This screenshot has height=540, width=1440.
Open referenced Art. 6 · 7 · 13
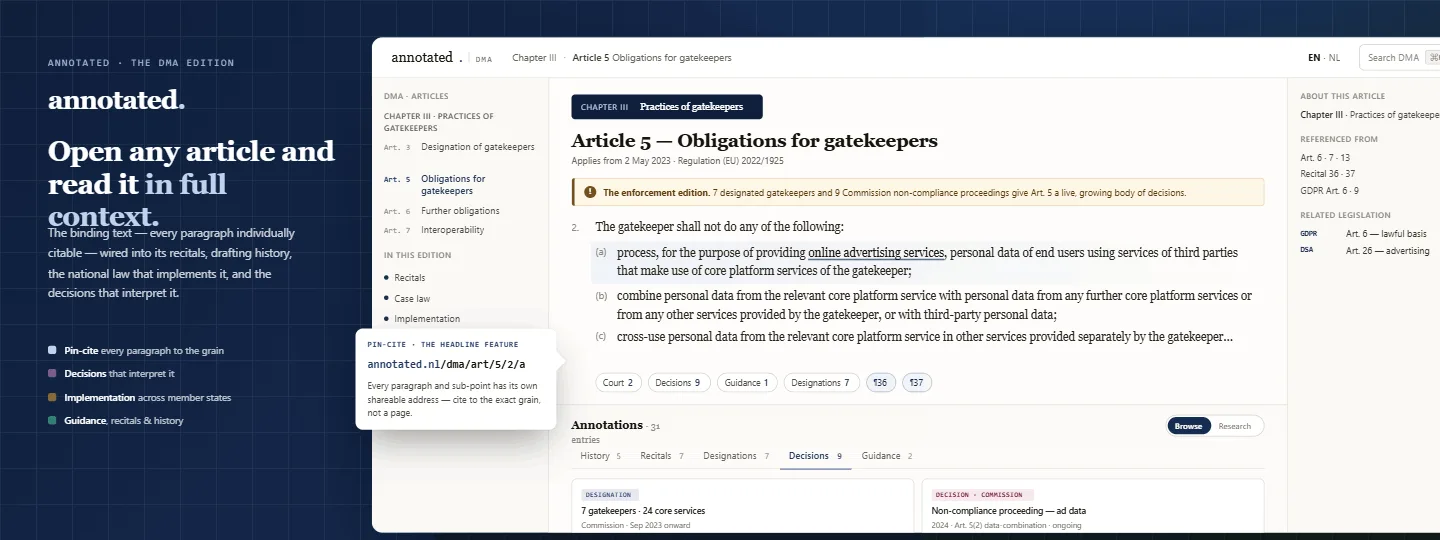point(1325,158)
